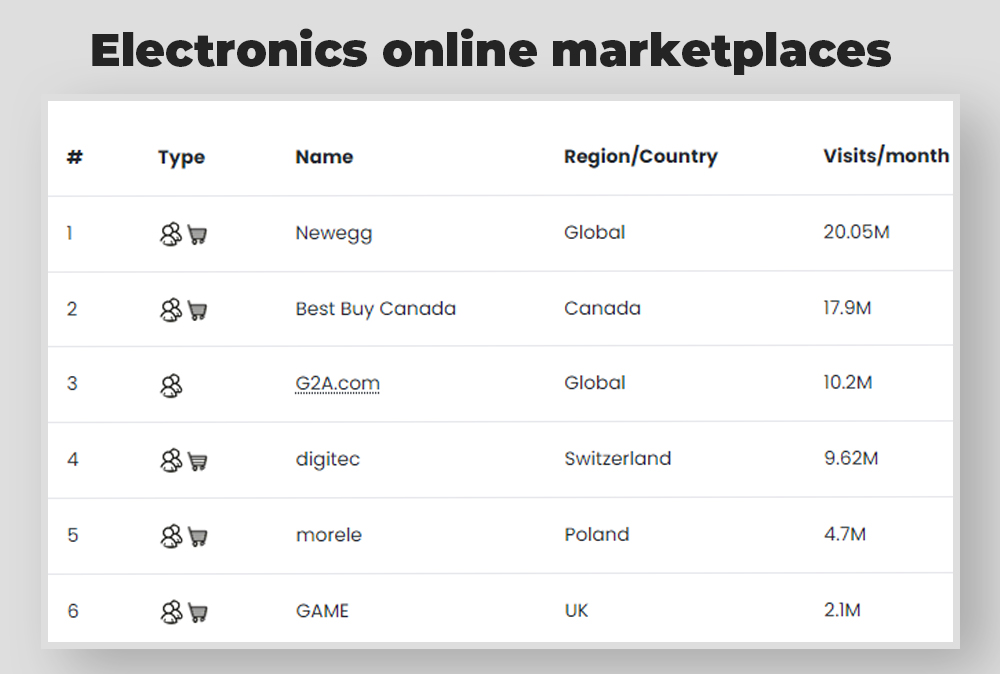Image resolution: width=1000 pixels, height=674 pixels.
Task: Click the Region/Country column header
Action: pyautogui.click(x=640, y=156)
